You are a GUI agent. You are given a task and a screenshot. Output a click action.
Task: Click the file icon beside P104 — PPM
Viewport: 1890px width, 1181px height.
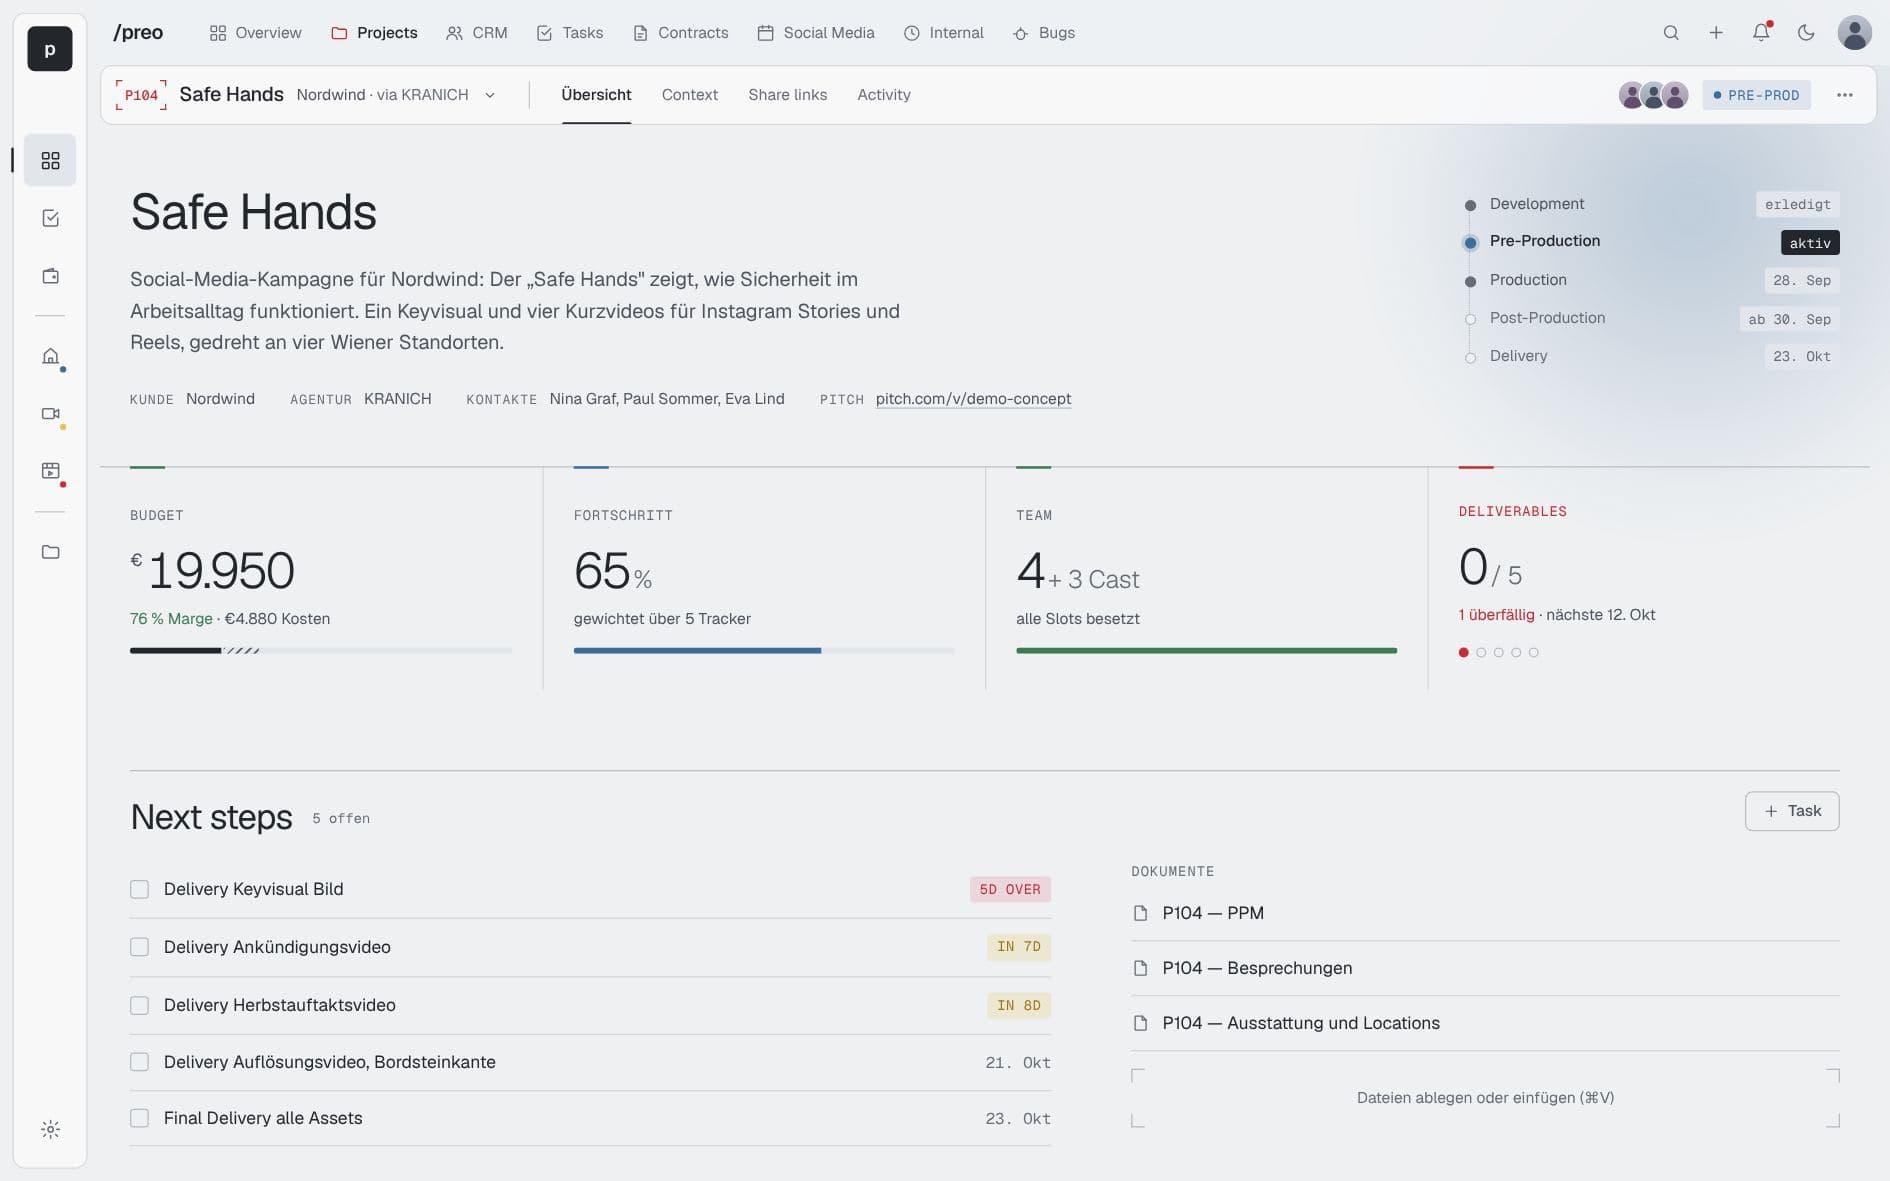1140,913
